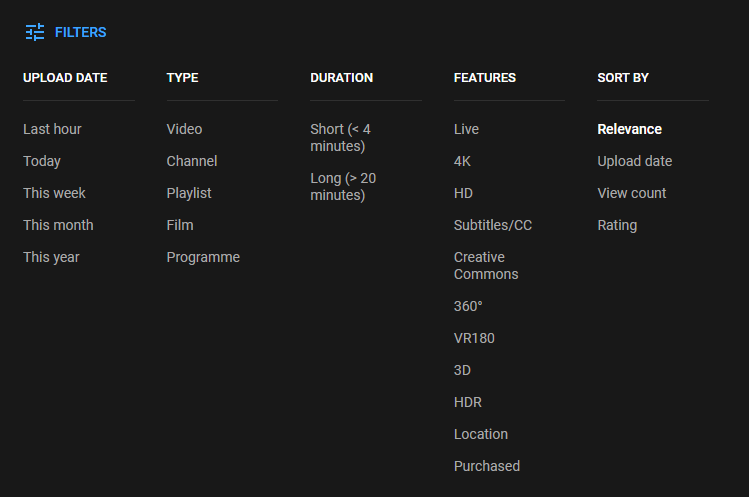Choose This week upload filter
Image resolution: width=749 pixels, height=497 pixels.
point(54,193)
